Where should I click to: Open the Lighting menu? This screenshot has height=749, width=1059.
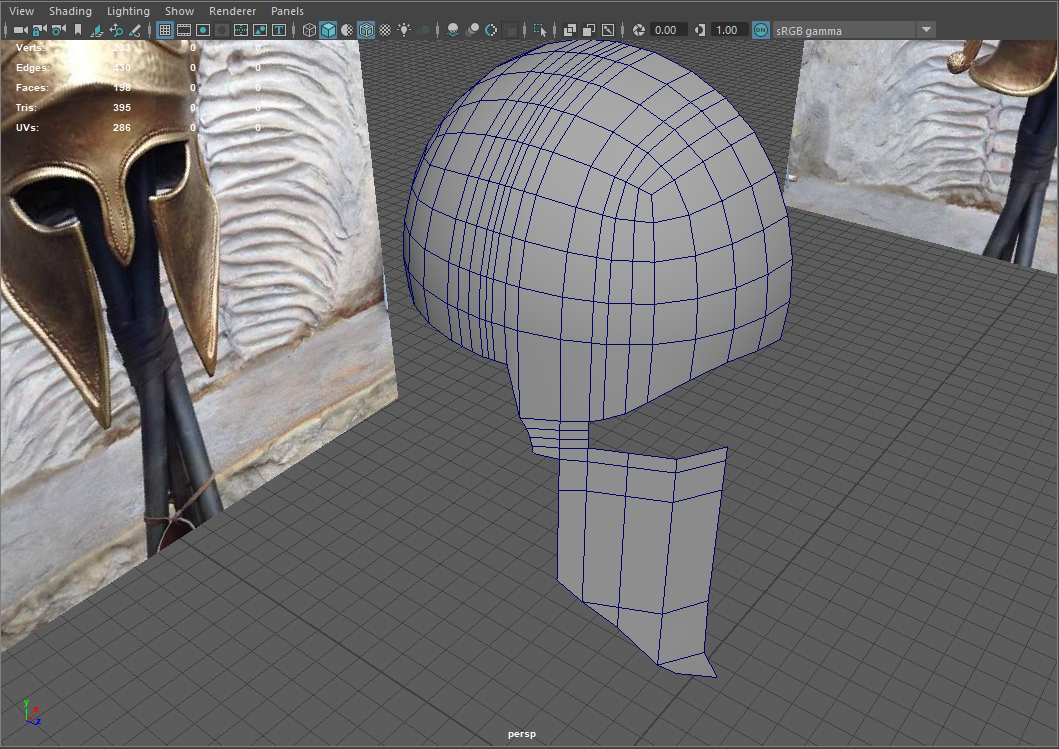(128, 11)
